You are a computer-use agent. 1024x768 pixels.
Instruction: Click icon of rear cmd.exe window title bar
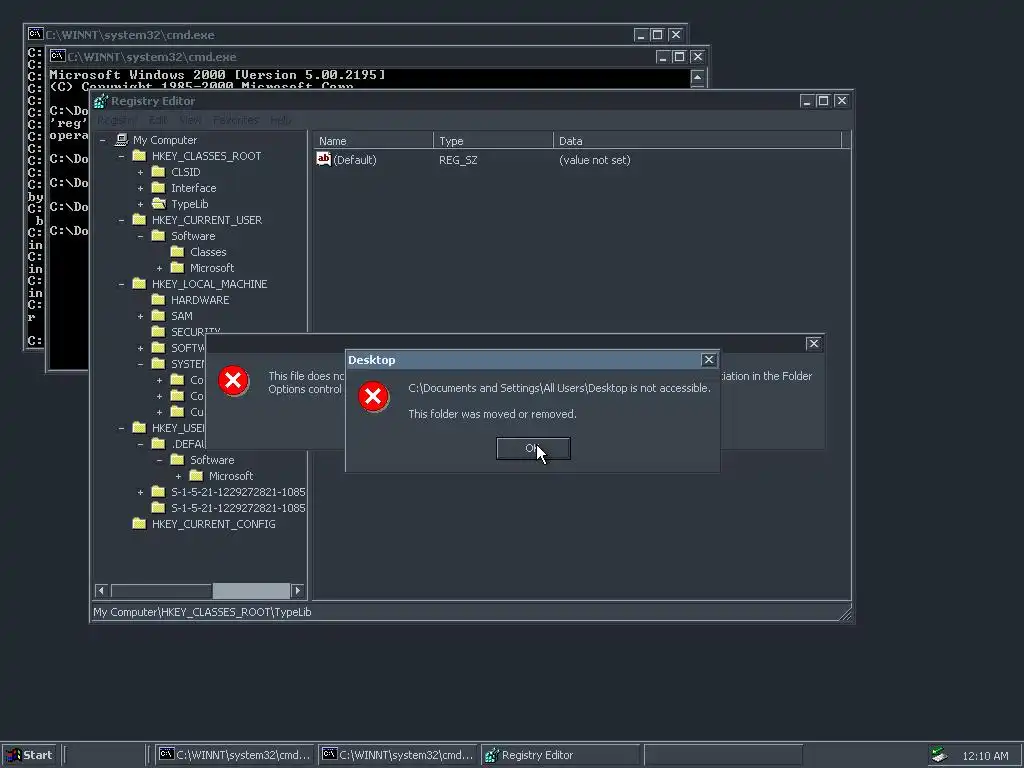[x=35, y=34]
